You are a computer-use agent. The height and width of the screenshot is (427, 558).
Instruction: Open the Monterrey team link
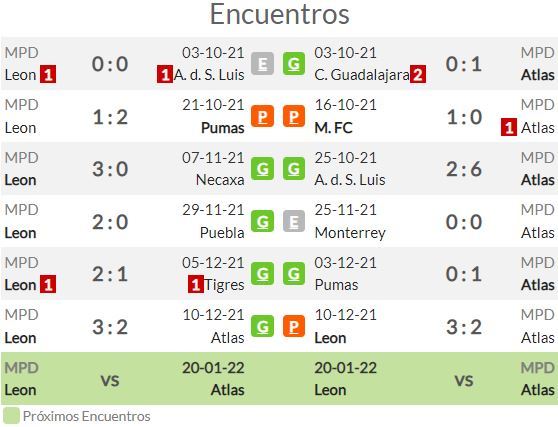[350, 233]
